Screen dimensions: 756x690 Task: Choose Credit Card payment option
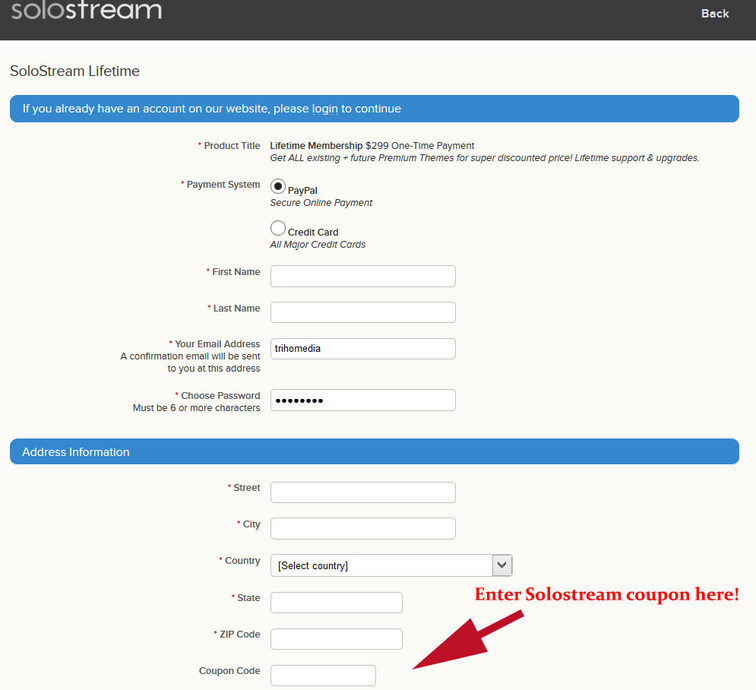(278, 228)
